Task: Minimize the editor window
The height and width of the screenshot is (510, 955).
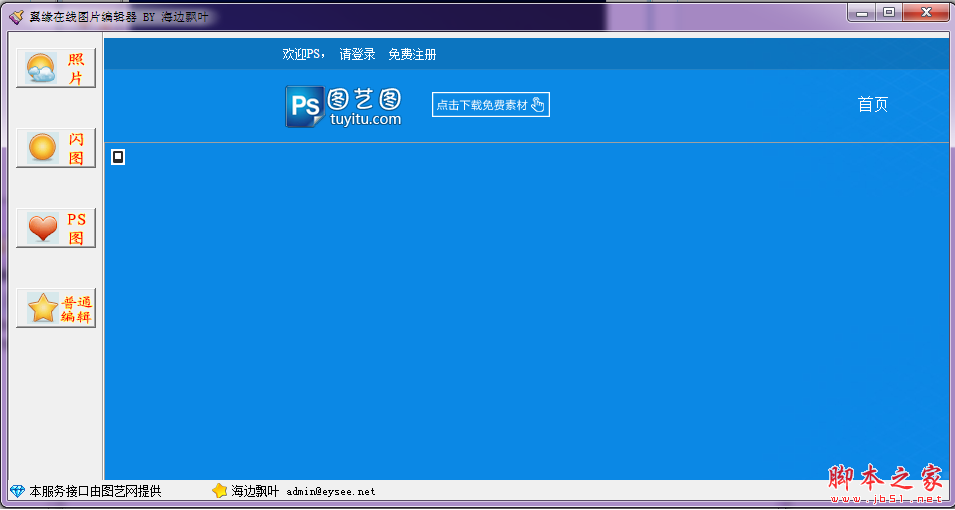Action: (862, 12)
